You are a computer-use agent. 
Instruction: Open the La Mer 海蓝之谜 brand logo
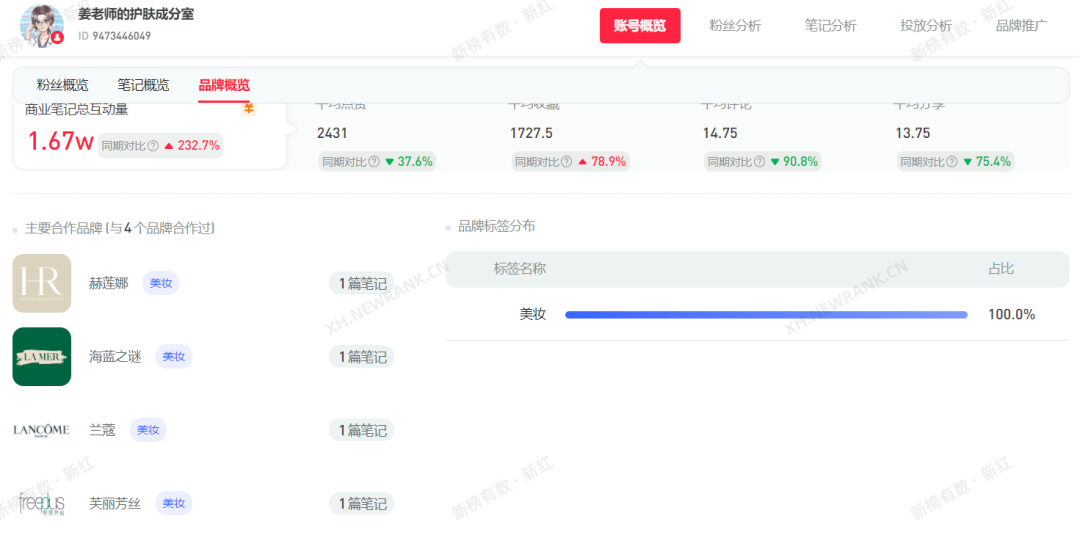click(x=42, y=357)
